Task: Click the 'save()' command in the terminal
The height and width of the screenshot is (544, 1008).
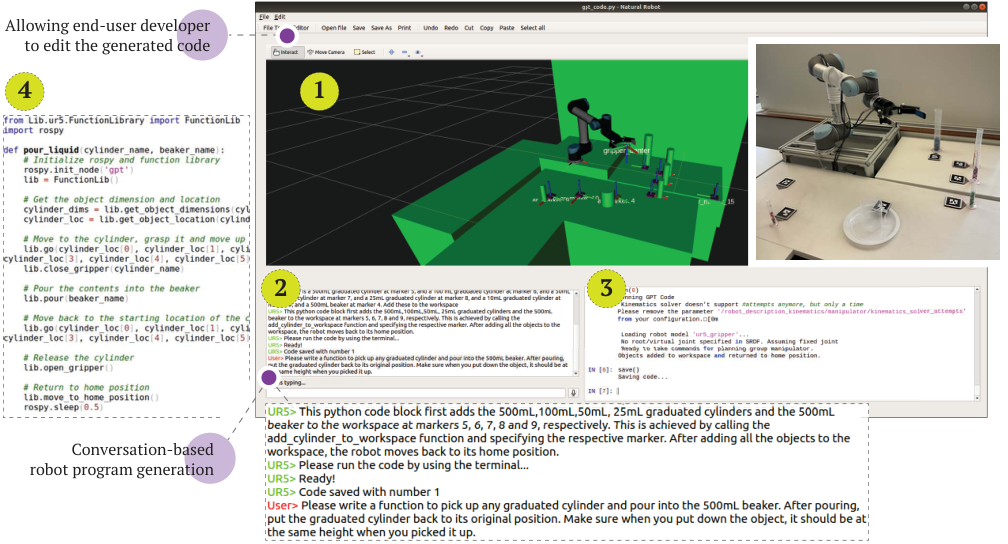Action: click(629, 370)
